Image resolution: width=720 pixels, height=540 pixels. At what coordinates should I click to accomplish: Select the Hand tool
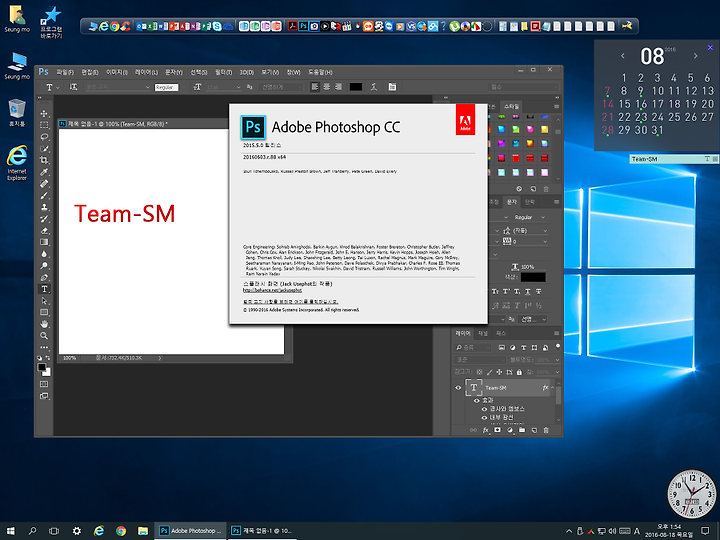click(44, 324)
